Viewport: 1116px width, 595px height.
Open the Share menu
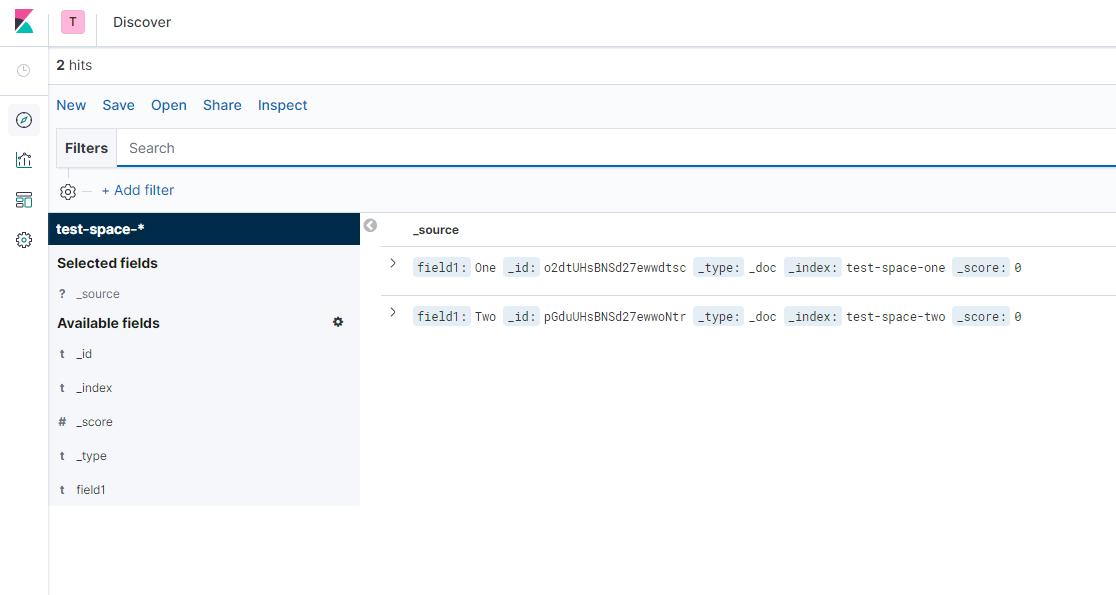[x=222, y=105]
